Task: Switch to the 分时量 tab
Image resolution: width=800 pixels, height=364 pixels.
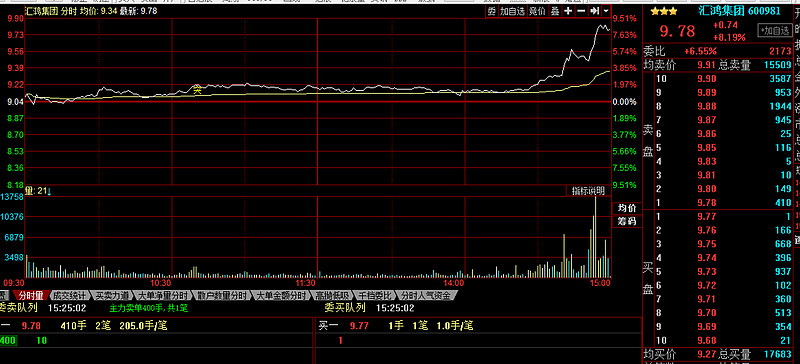Action: pyautogui.click(x=31, y=296)
